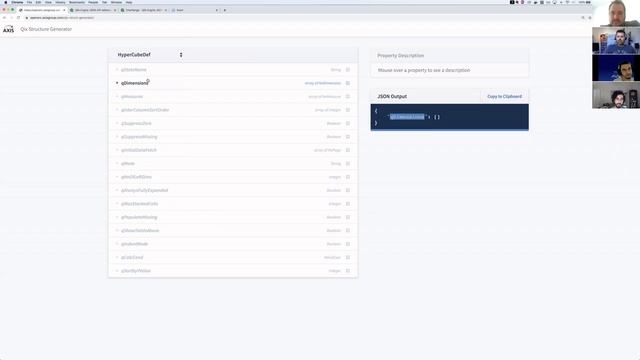Switch to the fourth browser tab
640x360 pixels.
tap(195, 10)
